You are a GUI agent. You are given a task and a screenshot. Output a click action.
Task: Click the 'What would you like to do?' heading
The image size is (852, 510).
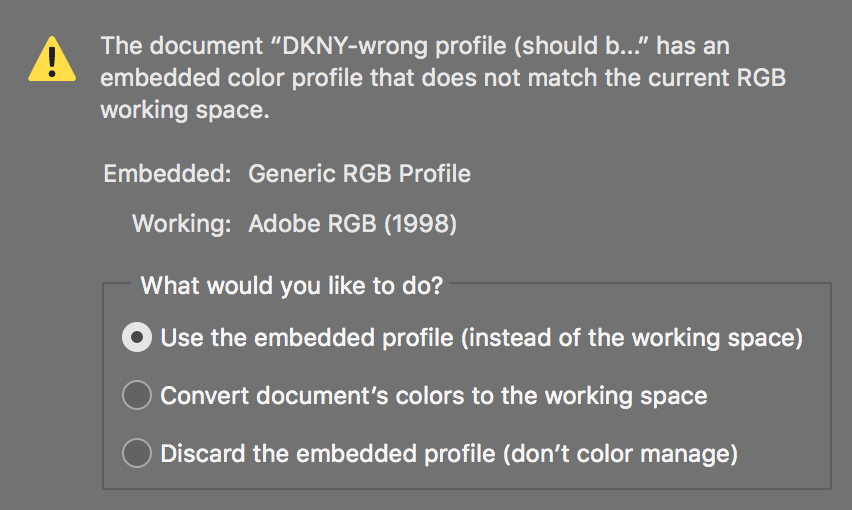pos(292,286)
